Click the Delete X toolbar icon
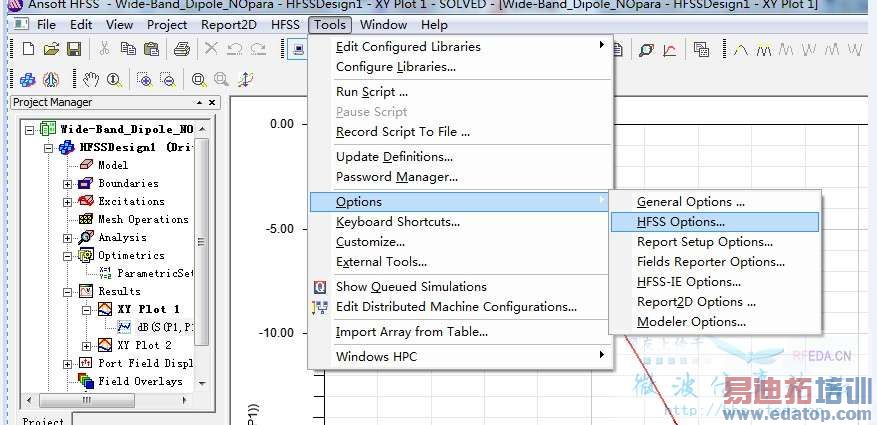Screen dimensions: 877x425 pos(211,49)
